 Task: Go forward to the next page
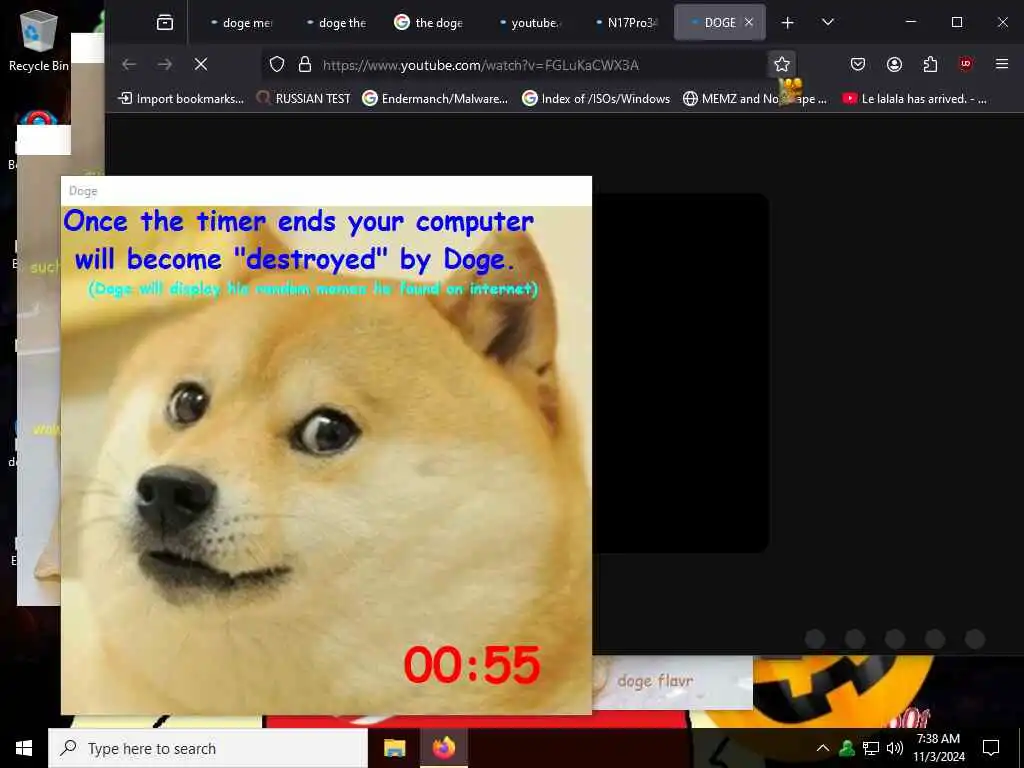165,64
